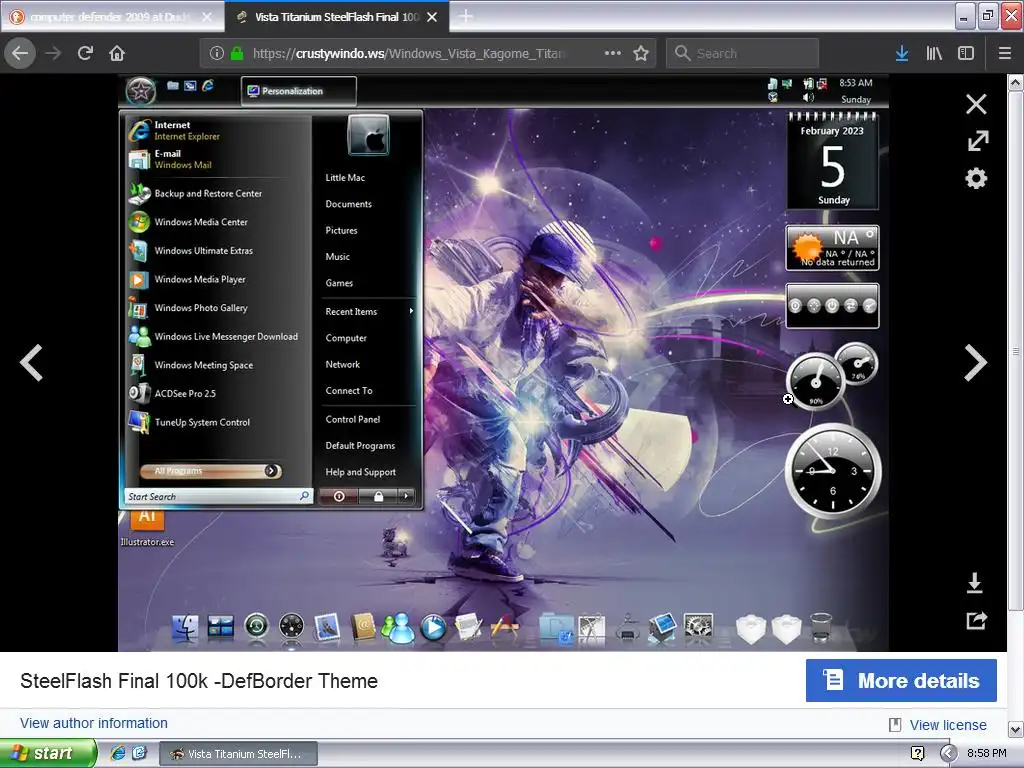Screen dimensions: 1024x768
Task: Show site information icon in address bar
Action: pos(217,53)
